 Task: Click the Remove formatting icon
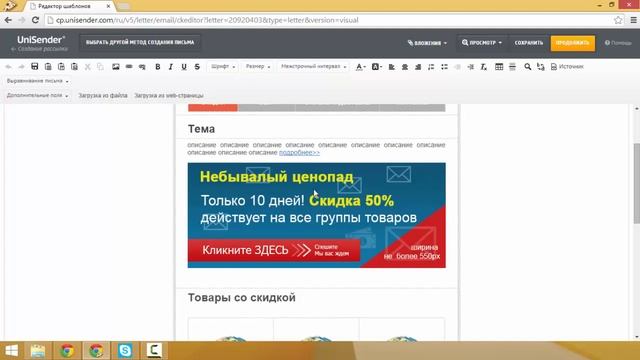click(484, 67)
